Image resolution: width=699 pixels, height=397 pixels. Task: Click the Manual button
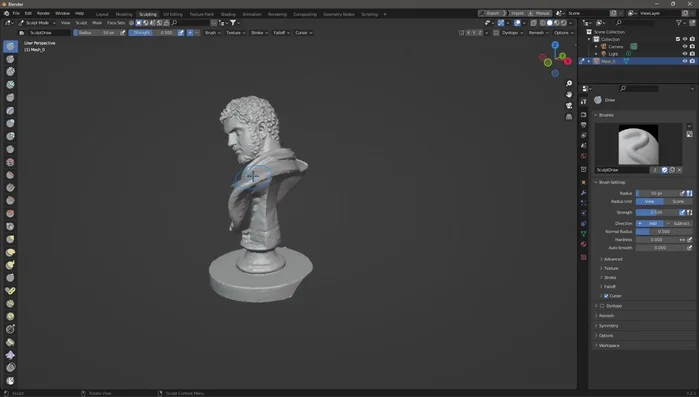point(540,13)
